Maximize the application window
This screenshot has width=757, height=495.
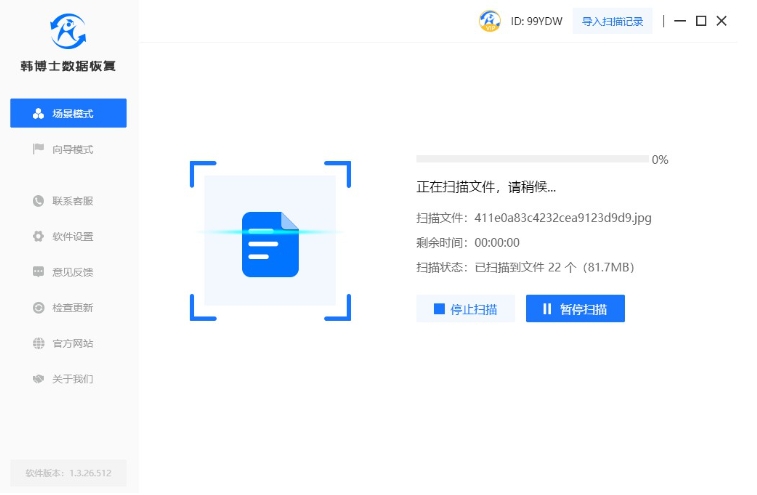pyautogui.click(x=701, y=21)
